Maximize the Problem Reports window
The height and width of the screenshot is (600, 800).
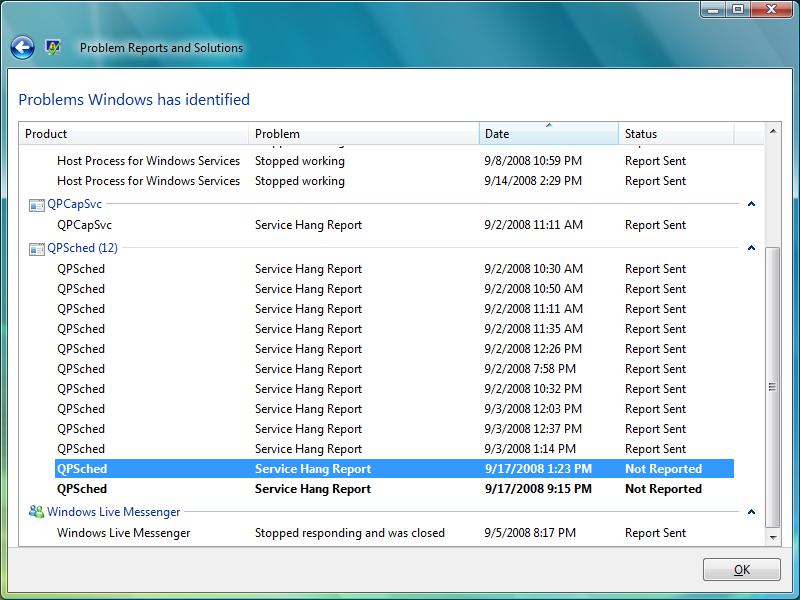coord(738,10)
